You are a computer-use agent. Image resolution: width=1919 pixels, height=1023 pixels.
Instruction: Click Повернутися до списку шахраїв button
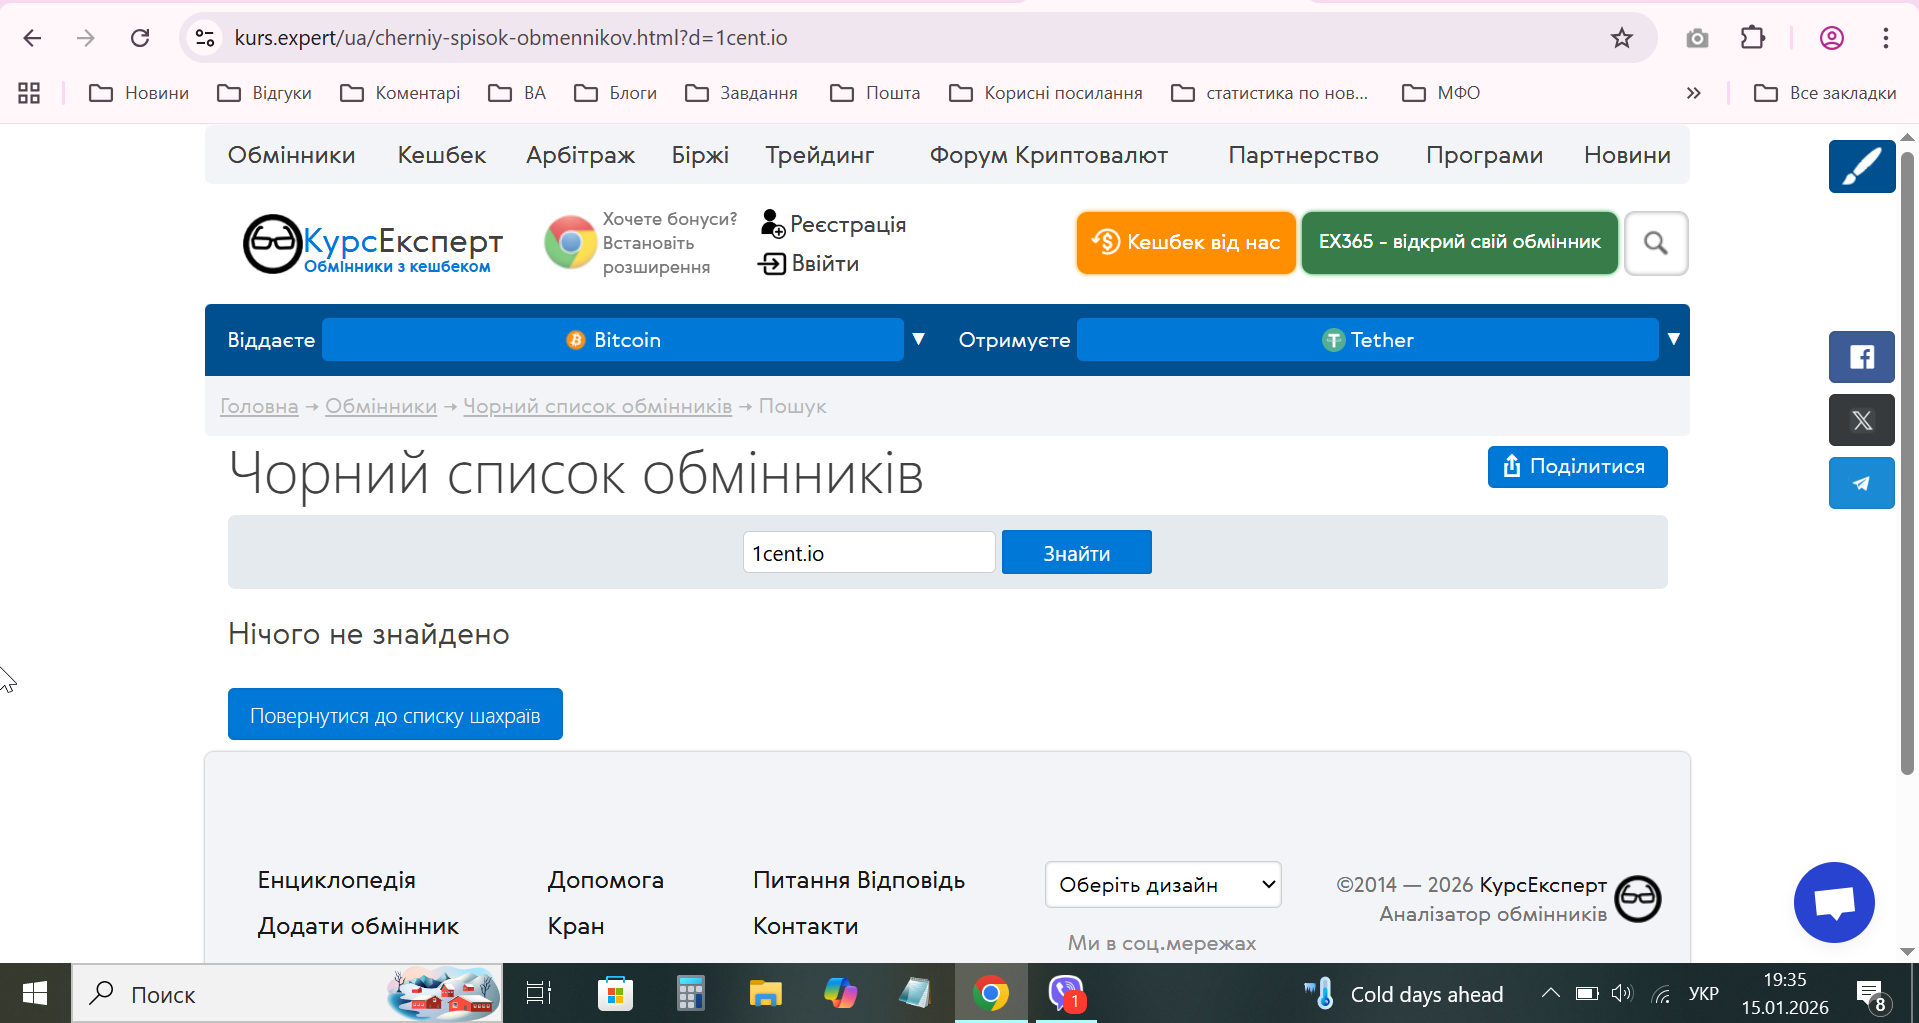coord(395,714)
